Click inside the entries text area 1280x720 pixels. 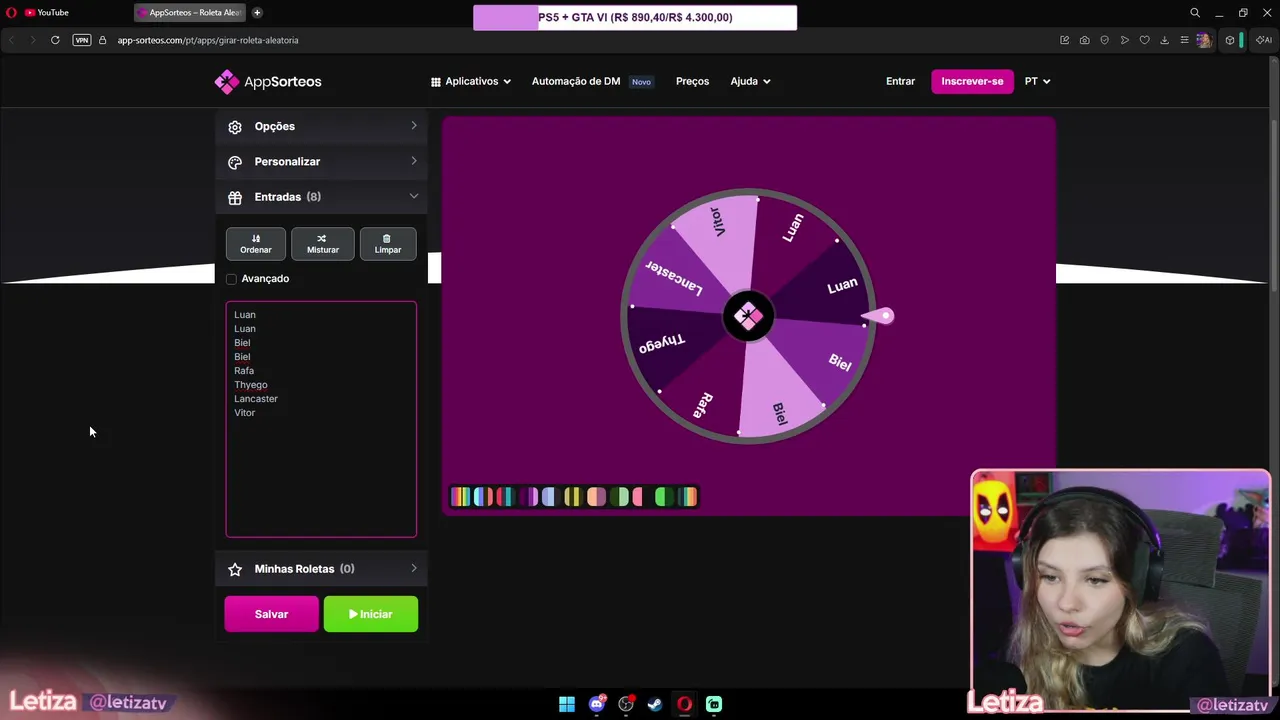point(321,419)
